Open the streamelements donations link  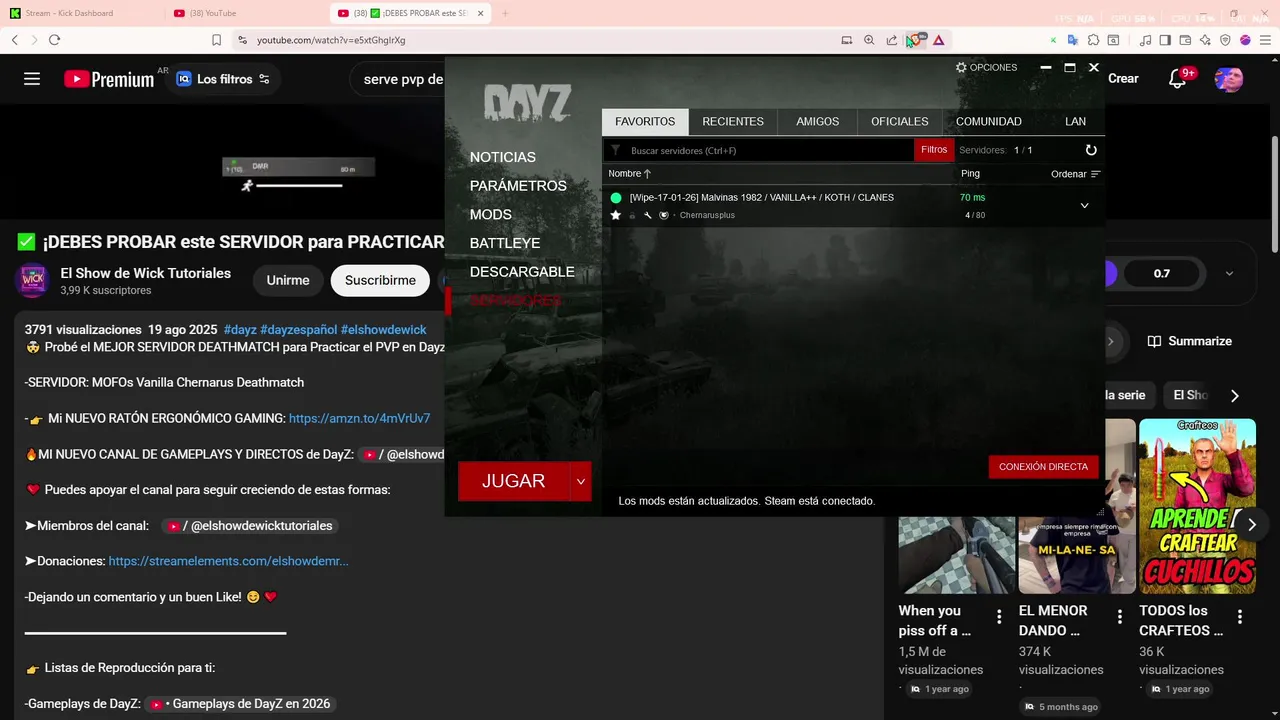tap(229, 561)
